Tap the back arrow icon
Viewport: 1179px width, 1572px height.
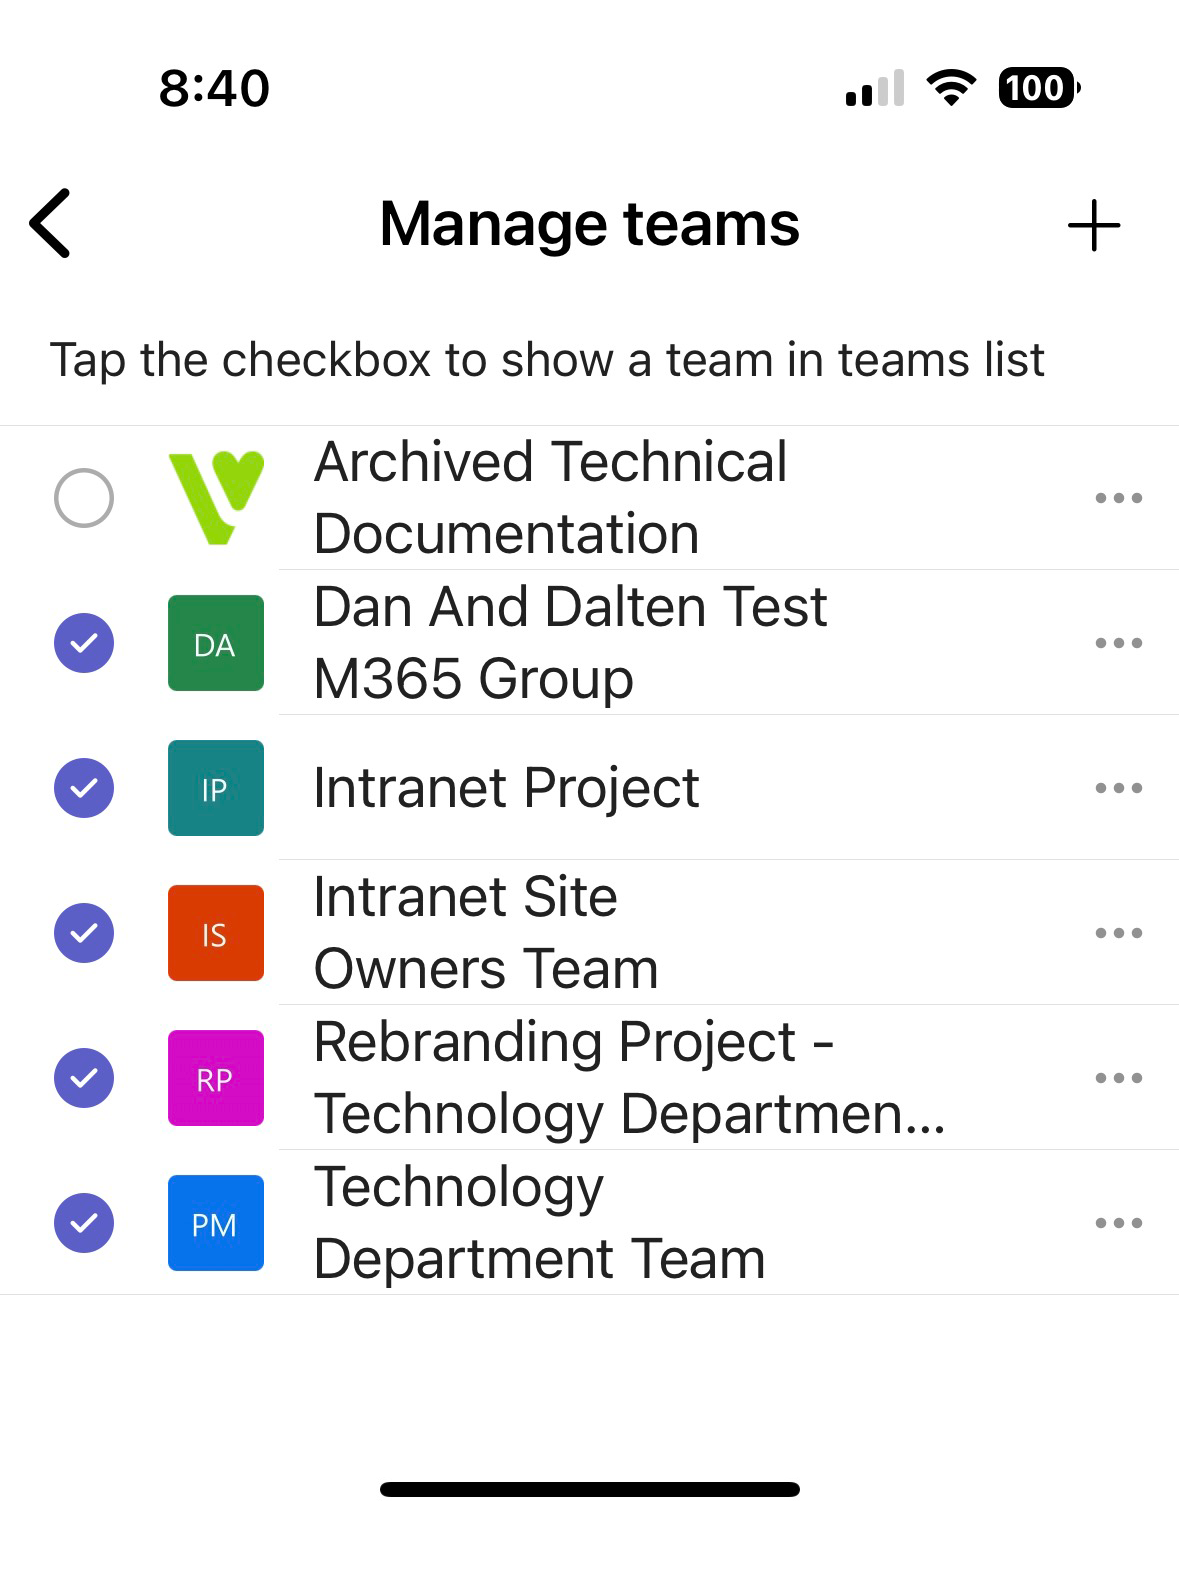[51, 223]
